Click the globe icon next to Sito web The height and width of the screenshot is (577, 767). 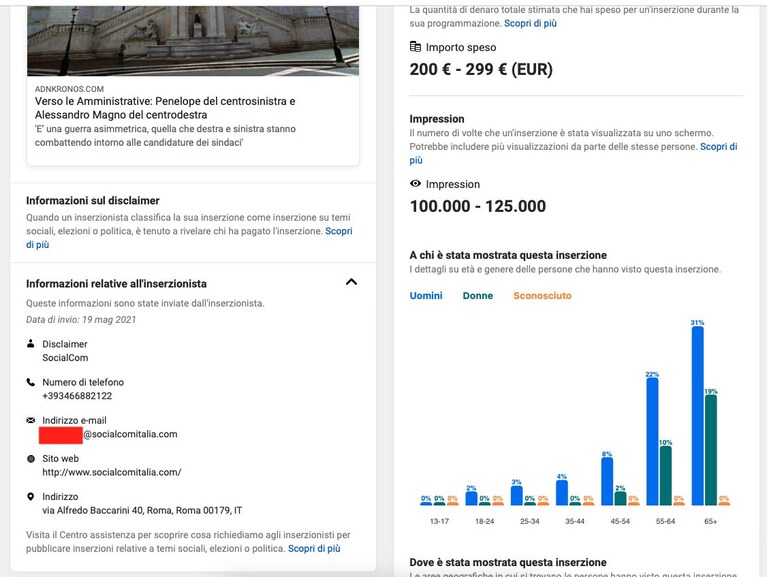pos(30,459)
